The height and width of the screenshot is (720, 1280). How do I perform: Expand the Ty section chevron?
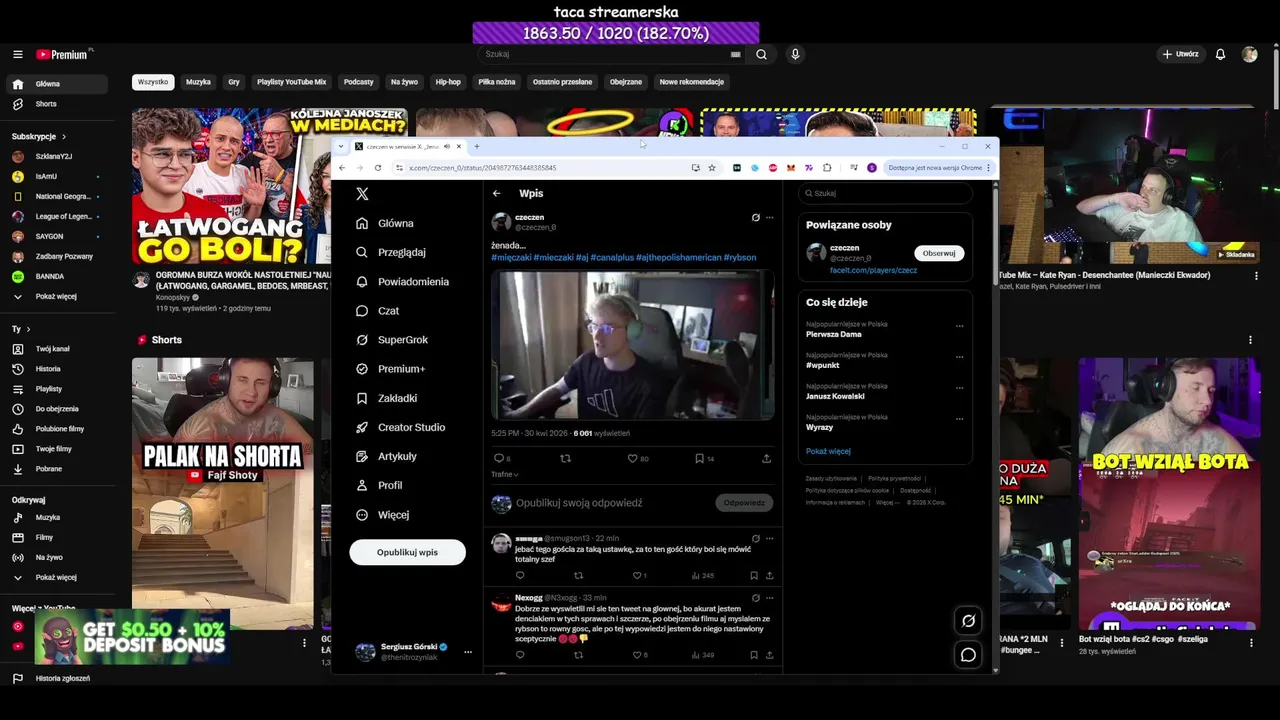[x=28, y=329]
